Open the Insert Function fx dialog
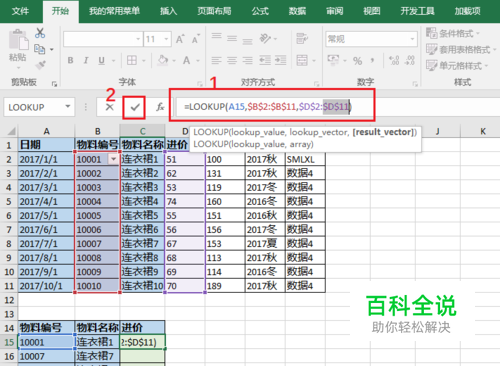This screenshot has width=500, height=366. pyautogui.click(x=160, y=107)
